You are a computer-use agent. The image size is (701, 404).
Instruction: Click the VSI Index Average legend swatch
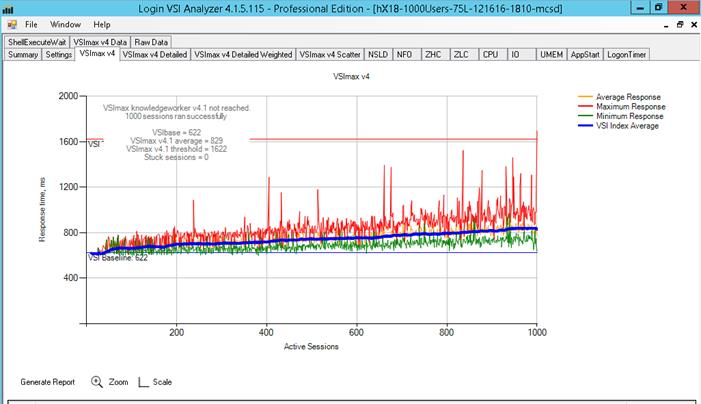585,126
